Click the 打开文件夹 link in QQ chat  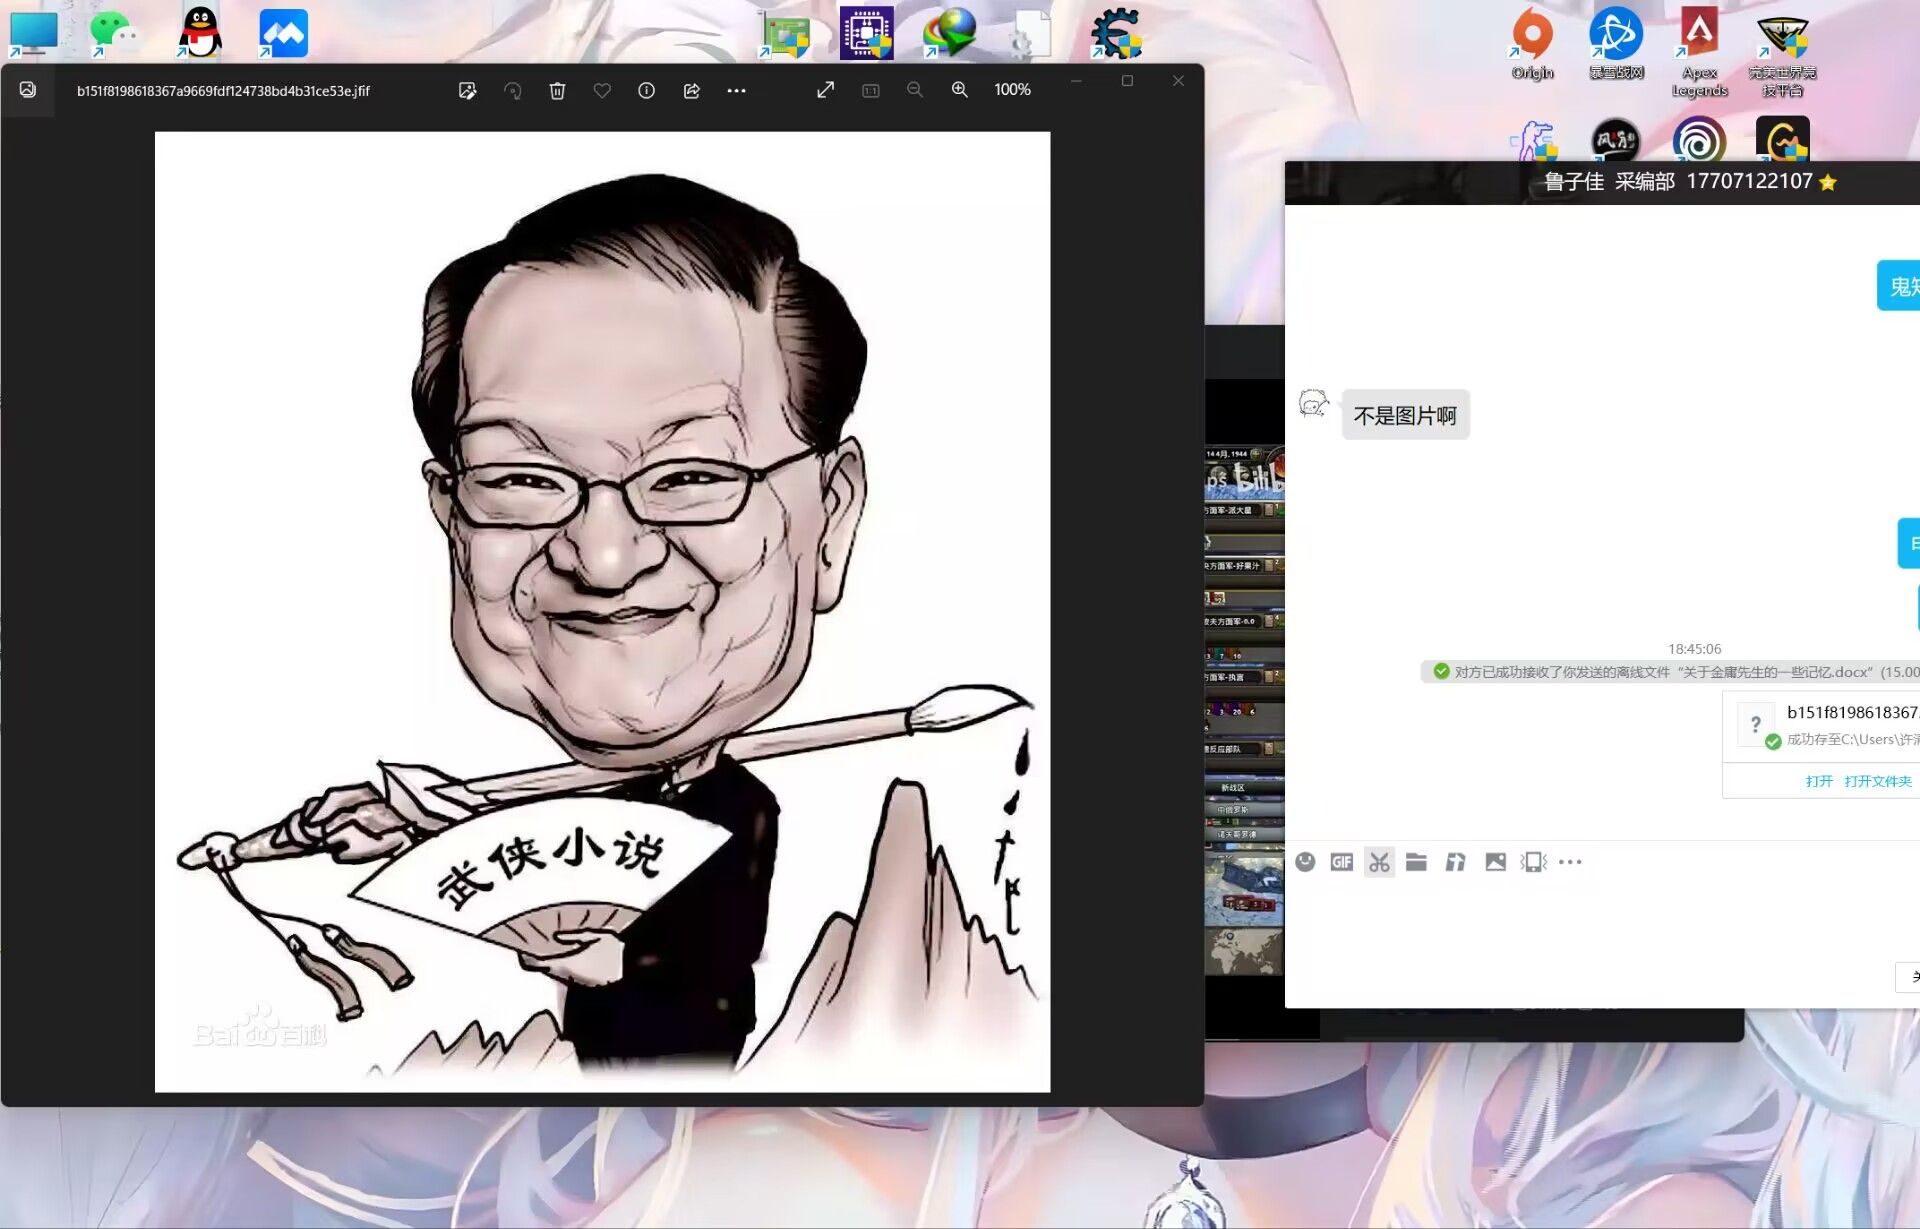pos(1877,781)
